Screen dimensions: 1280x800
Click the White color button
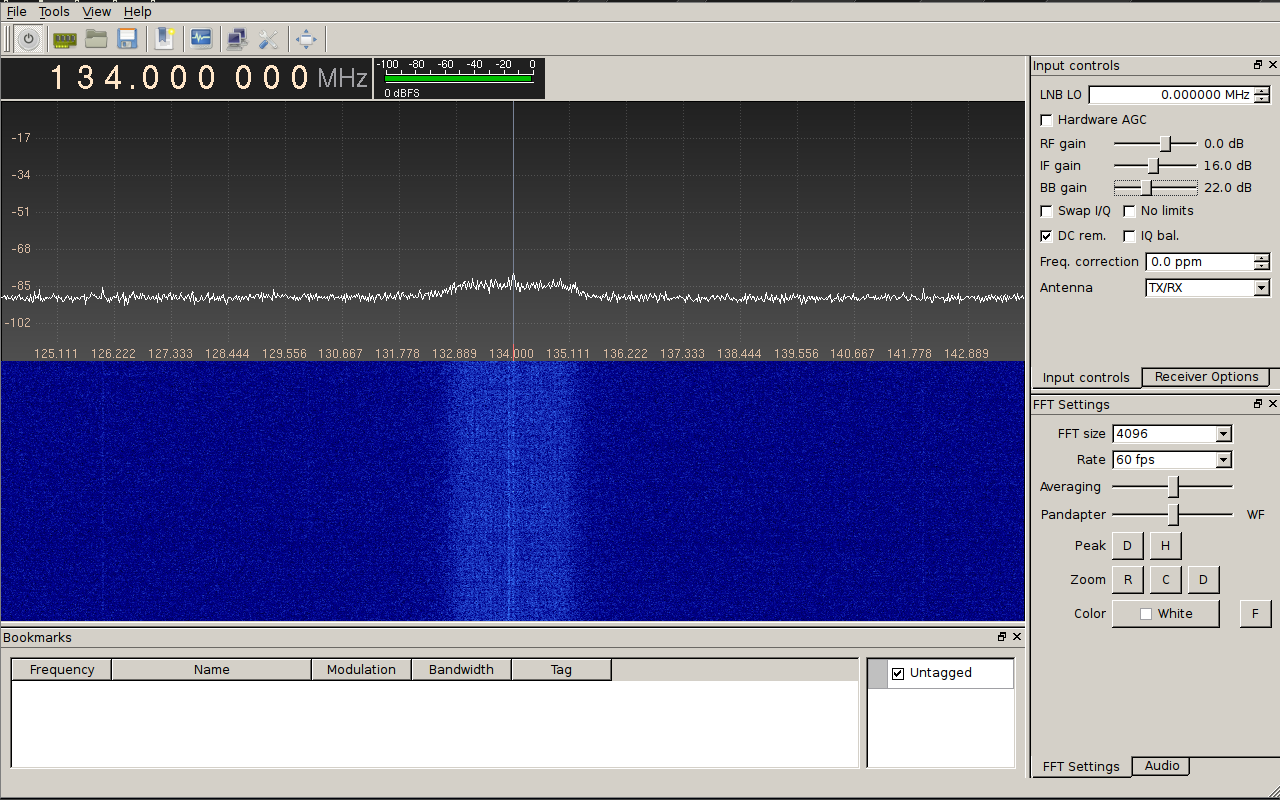(1166, 614)
